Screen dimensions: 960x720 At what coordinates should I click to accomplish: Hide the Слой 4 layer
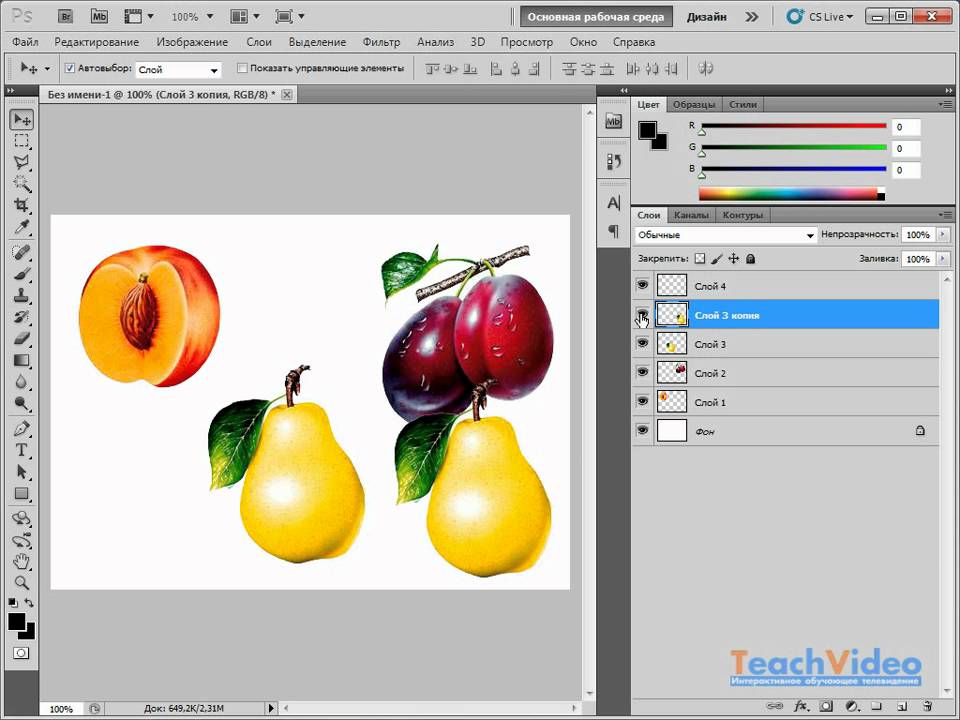click(641, 286)
